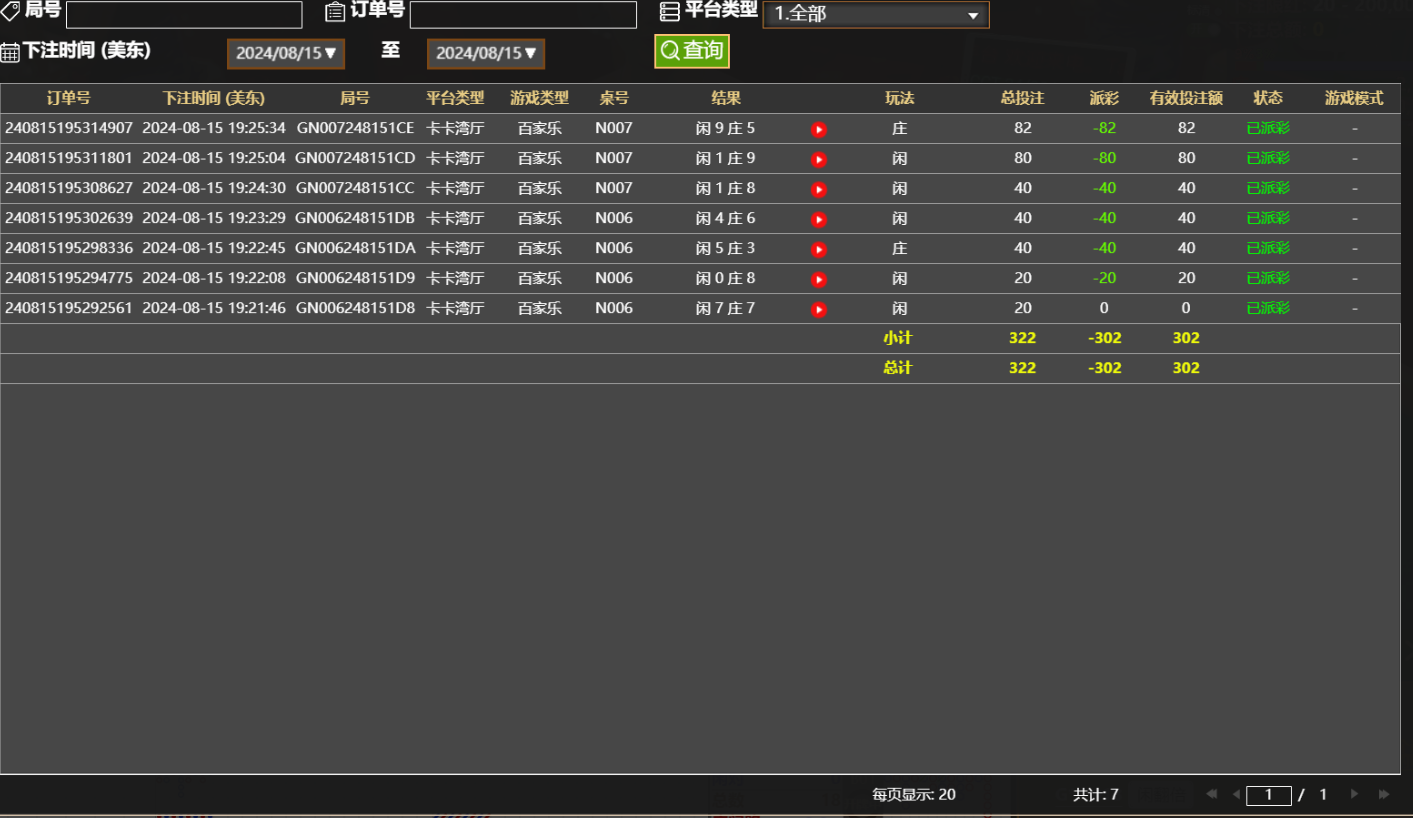Play replay for the 闲 5 庄 3 result
The width and height of the screenshot is (1413, 818).
coord(818,249)
